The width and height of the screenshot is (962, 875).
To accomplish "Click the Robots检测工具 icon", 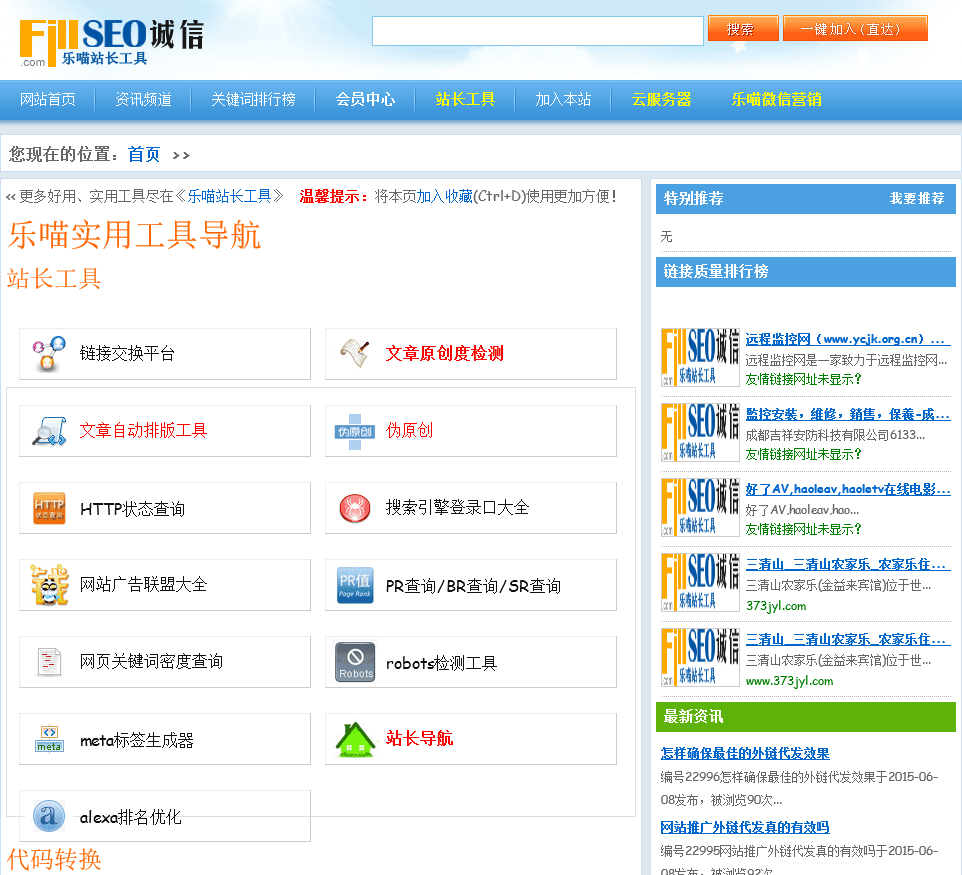I will tap(355, 662).
